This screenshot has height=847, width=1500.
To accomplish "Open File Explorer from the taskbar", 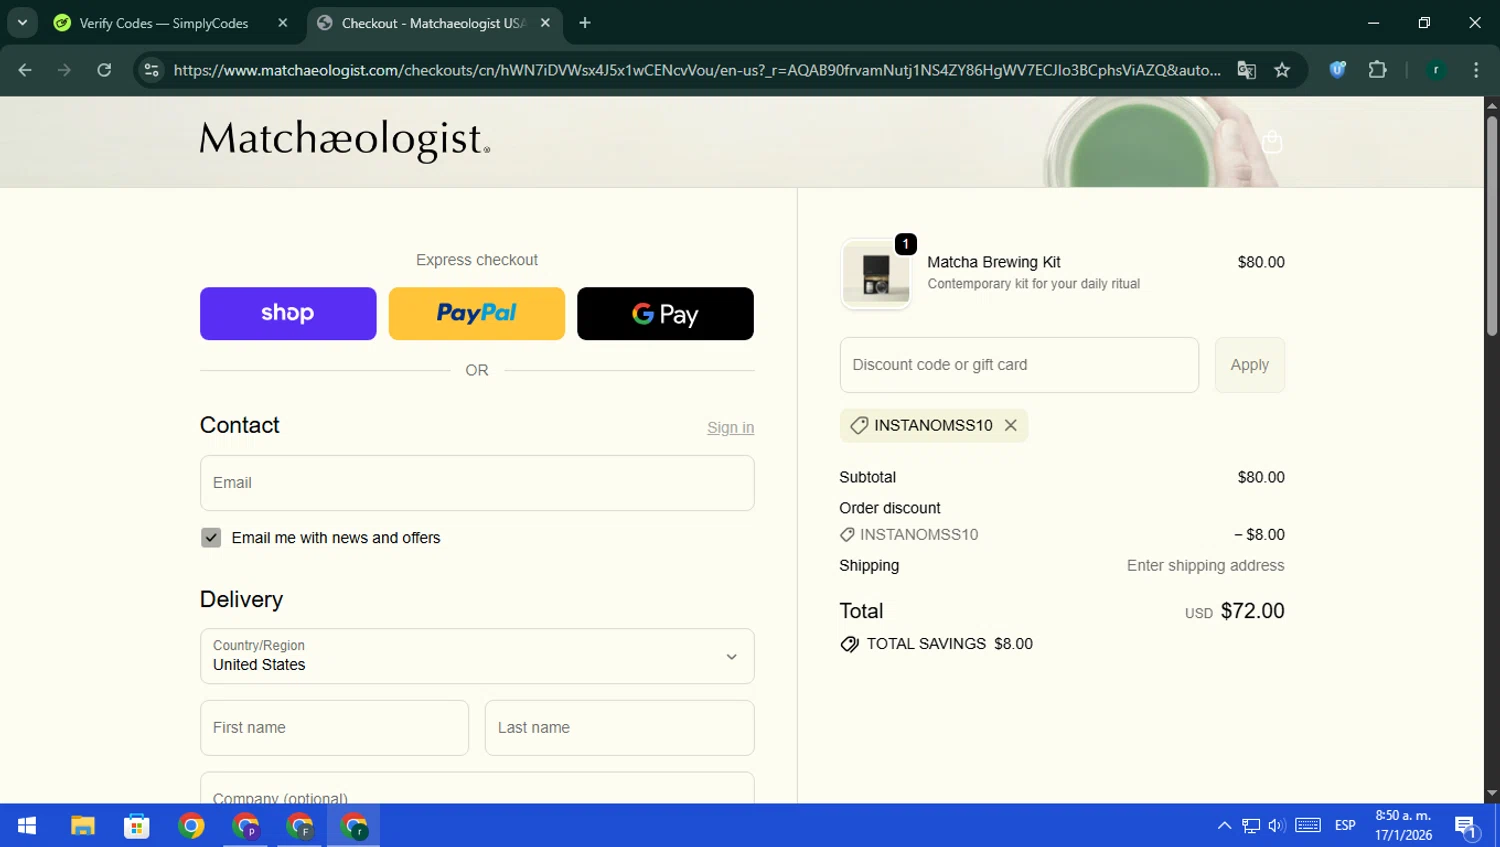I will coord(82,826).
